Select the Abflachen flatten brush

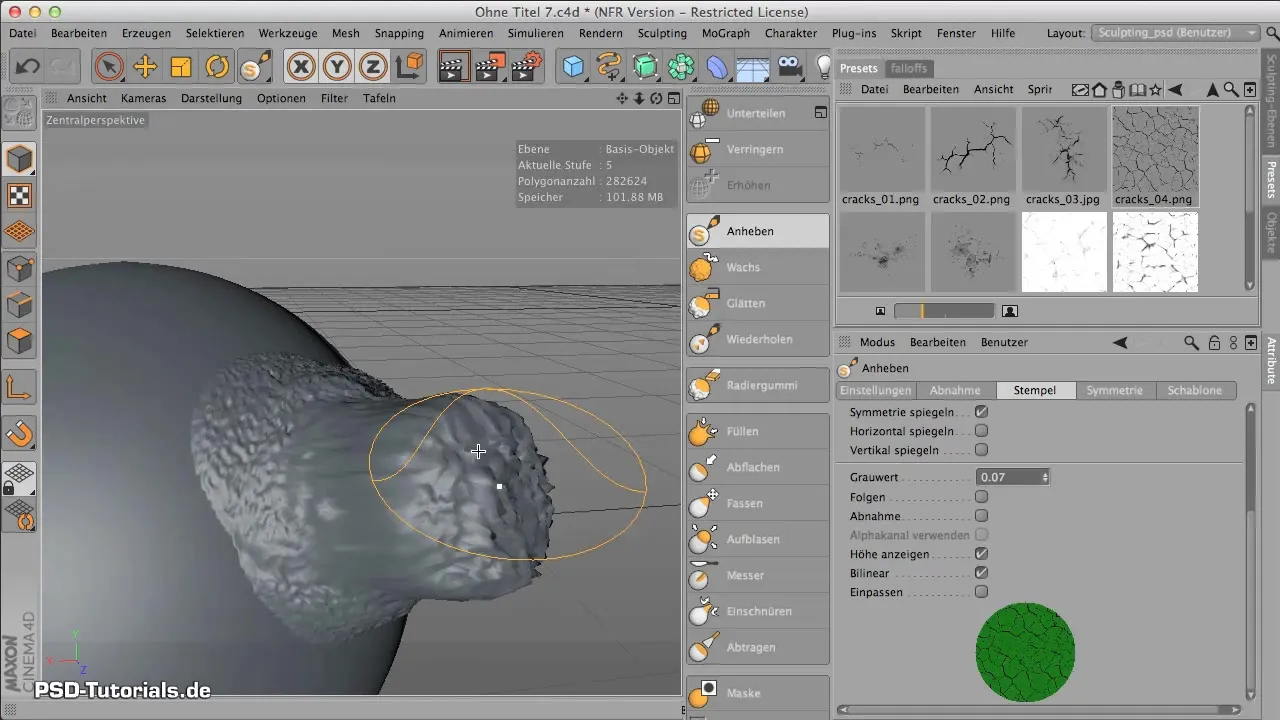(758, 467)
